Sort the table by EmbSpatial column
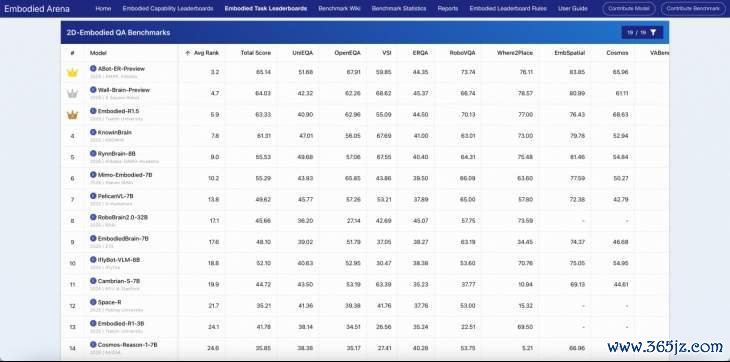This screenshot has width=730, height=362. pyautogui.click(x=569, y=53)
